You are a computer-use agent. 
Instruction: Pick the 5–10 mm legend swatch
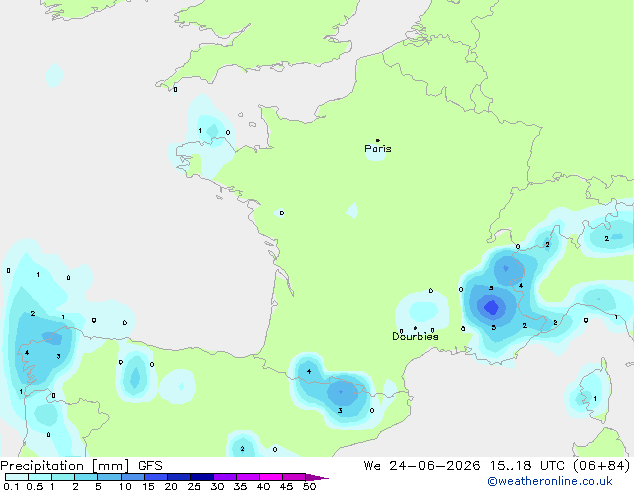(109, 477)
